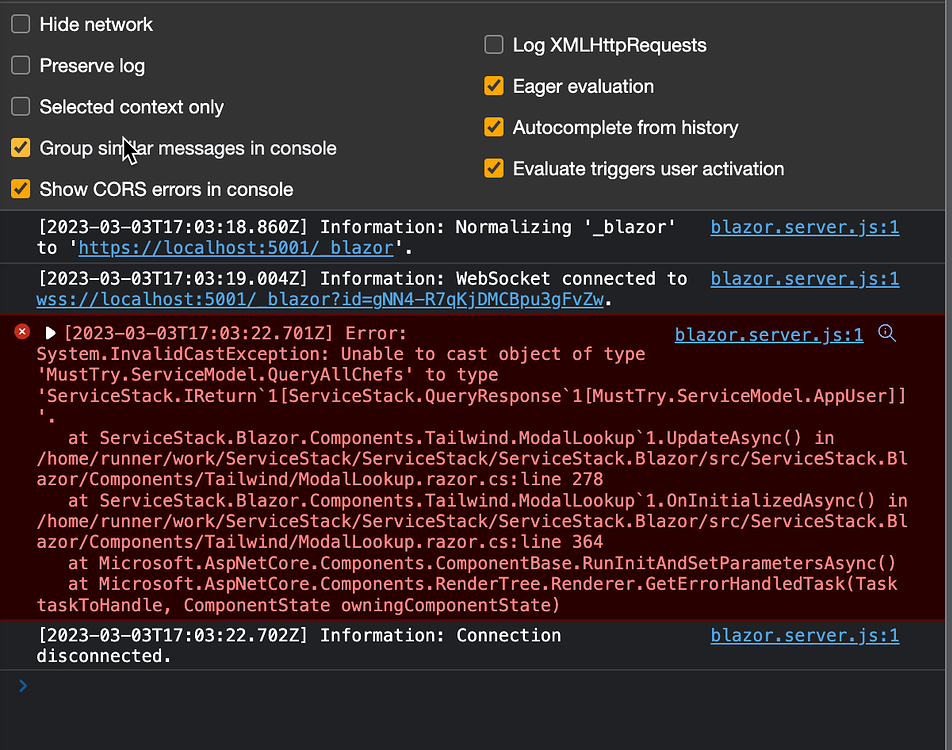Screen dimensions: 952x750
Task: Open blazor.server.js:1 source for Error message
Action: pos(769,335)
